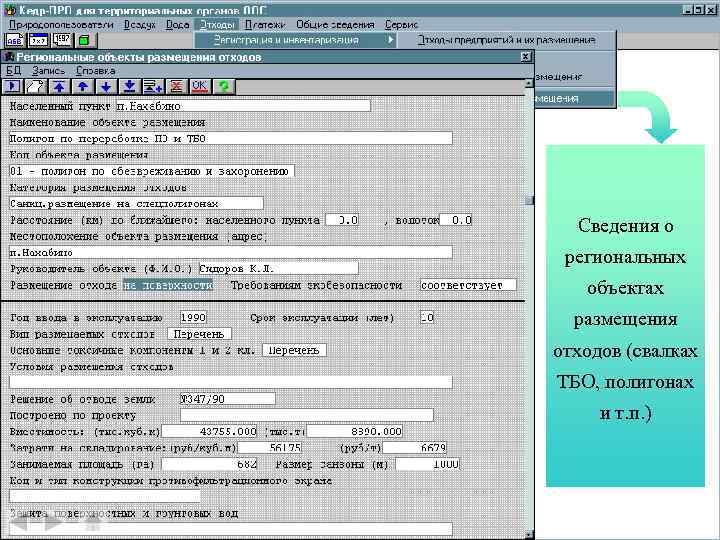
Task: Open the Справка menu in child window
Action: (96, 71)
